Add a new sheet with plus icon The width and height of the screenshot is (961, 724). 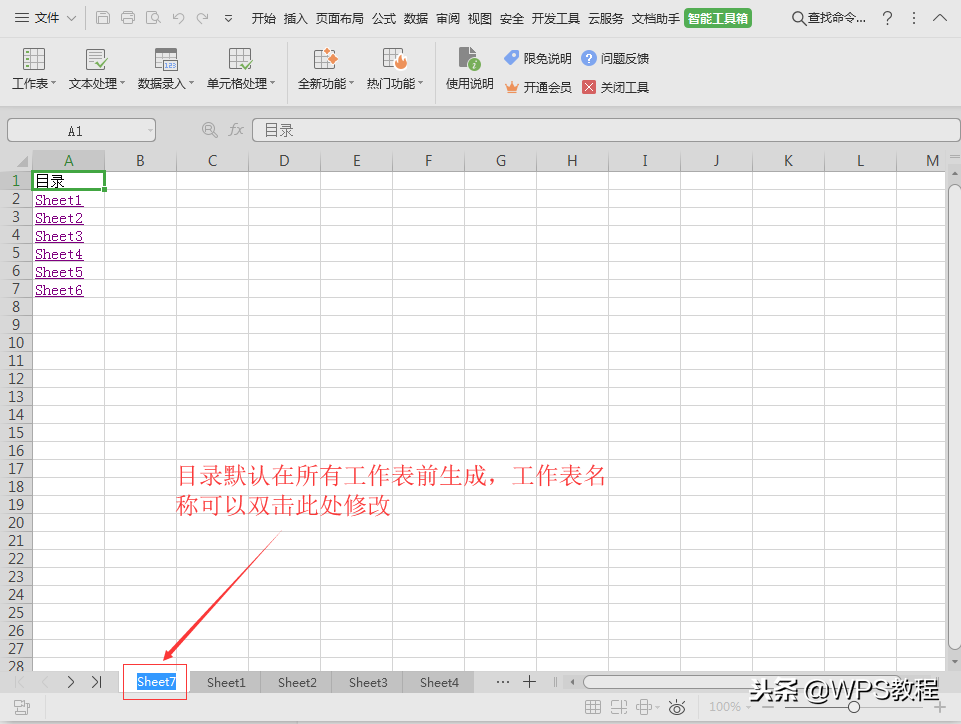[530, 681]
